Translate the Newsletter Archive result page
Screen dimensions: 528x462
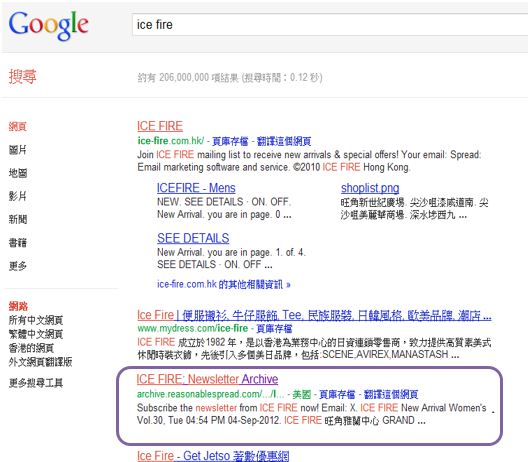point(391,394)
